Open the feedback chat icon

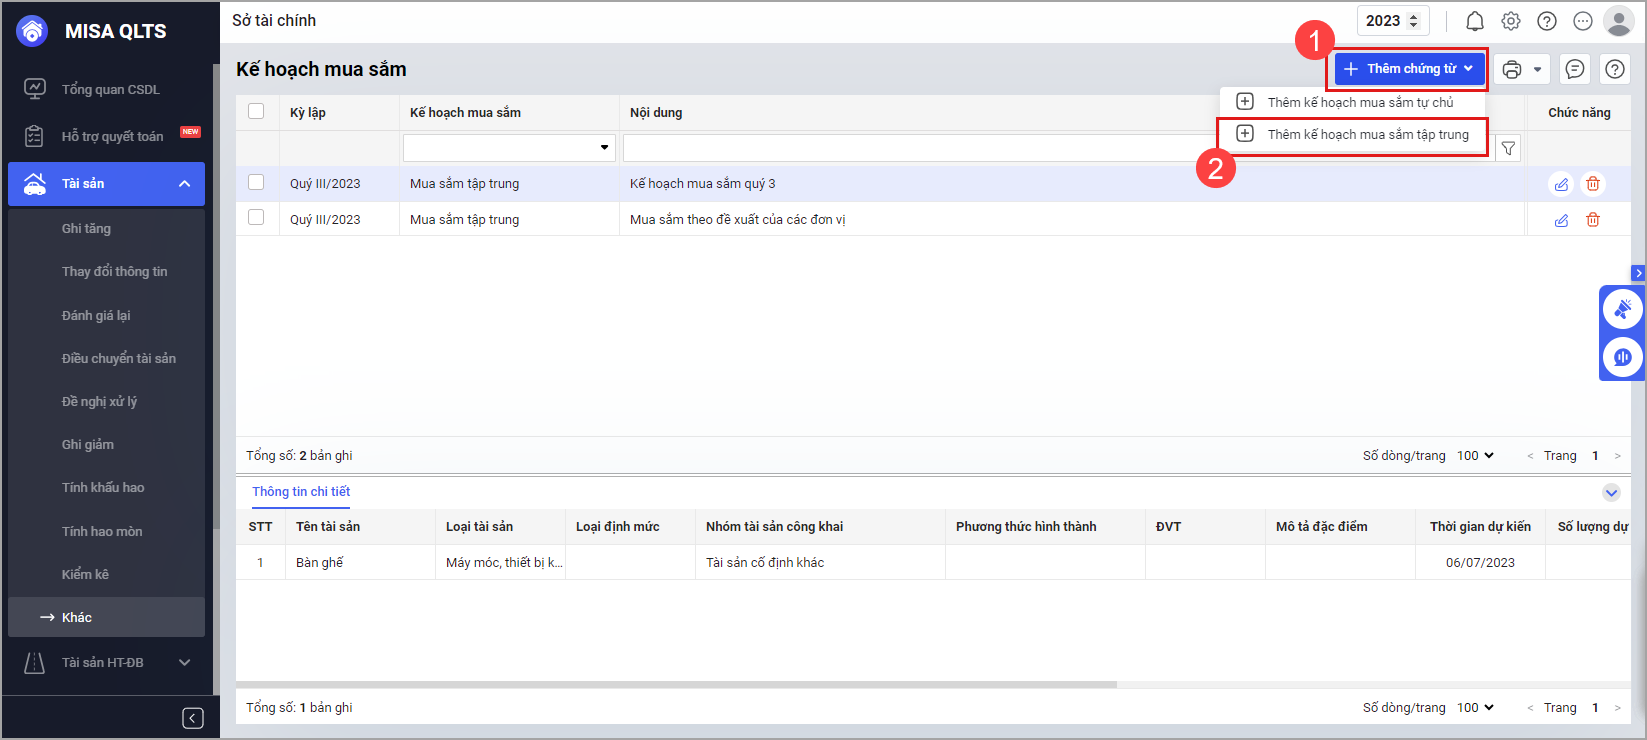tap(1575, 69)
